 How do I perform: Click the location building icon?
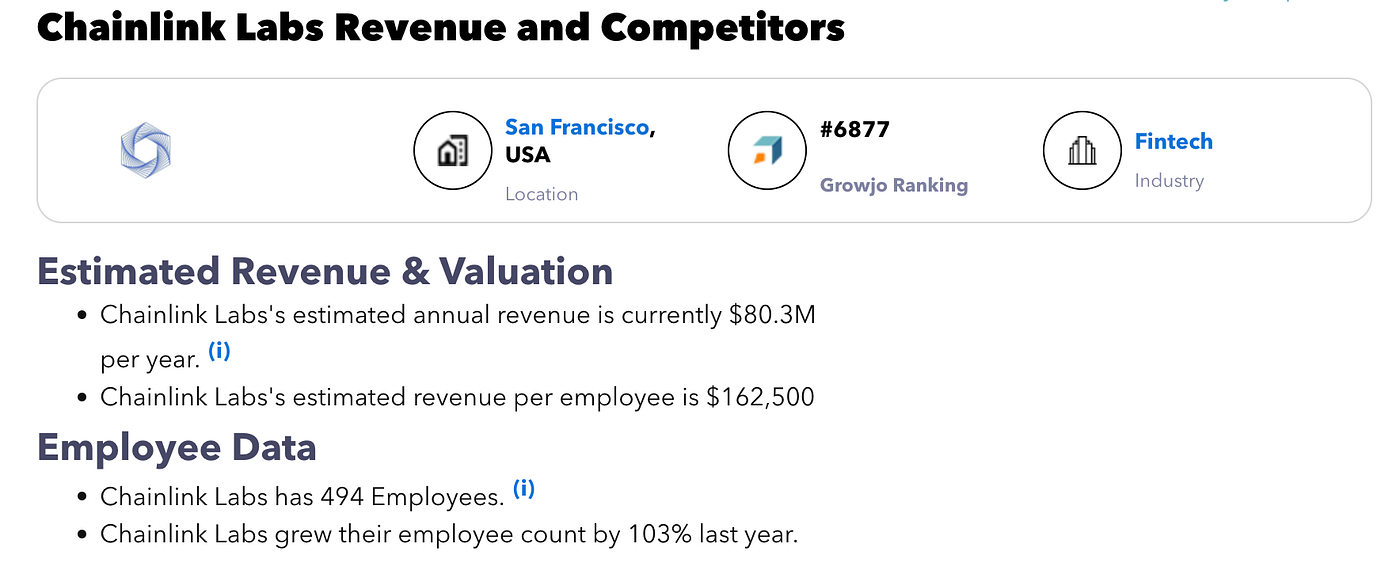coord(453,151)
